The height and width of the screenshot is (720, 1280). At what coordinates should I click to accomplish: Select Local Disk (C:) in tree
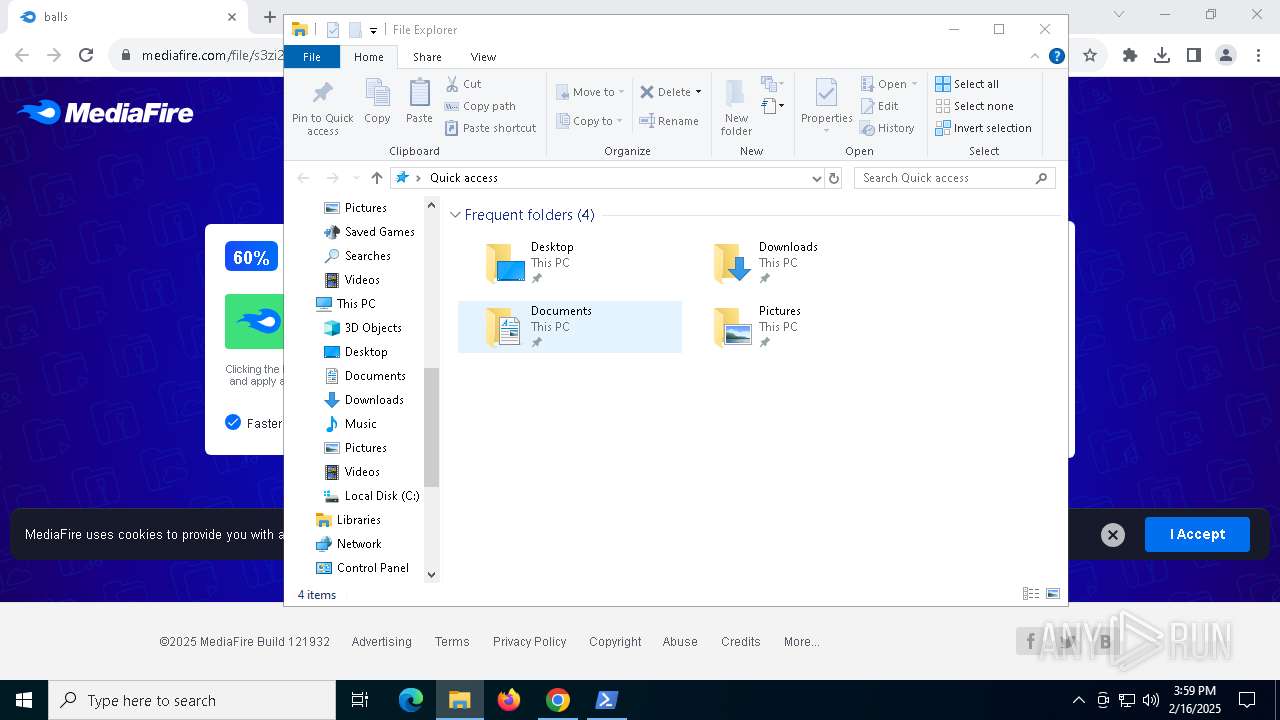[x=371, y=496]
